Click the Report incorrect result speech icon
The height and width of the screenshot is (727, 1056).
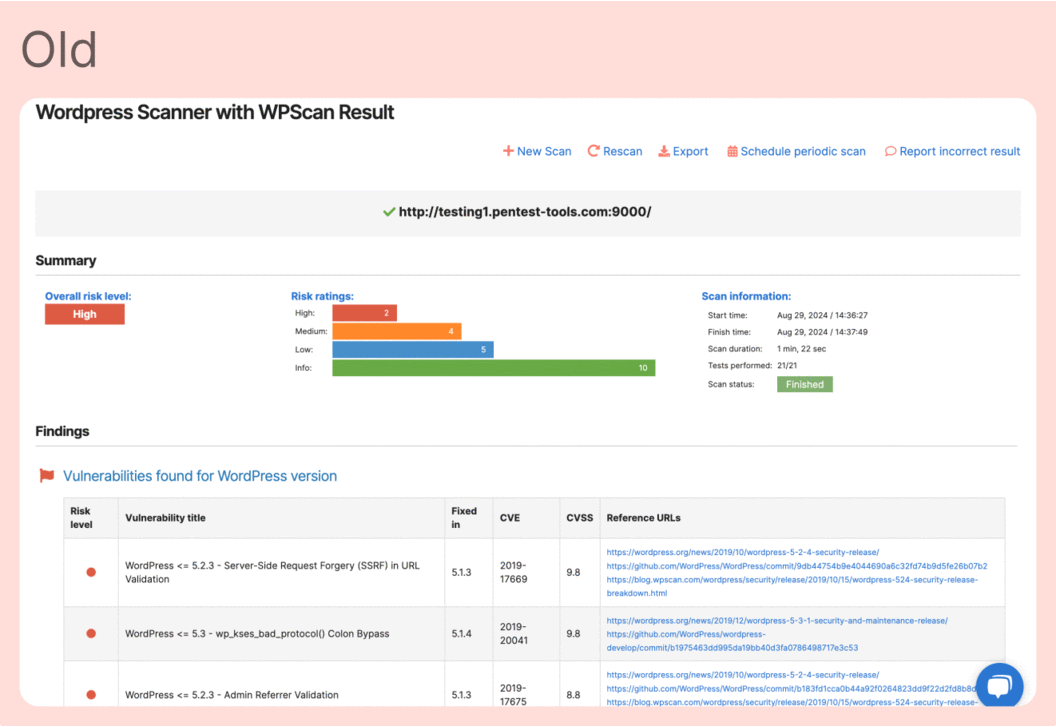(x=890, y=151)
